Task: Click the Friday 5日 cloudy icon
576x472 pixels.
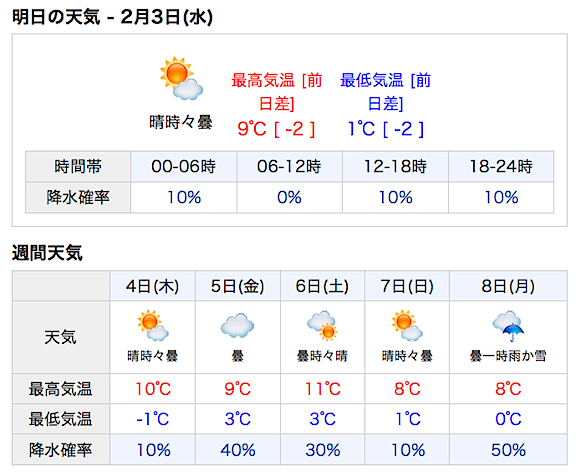Action: 237,325
